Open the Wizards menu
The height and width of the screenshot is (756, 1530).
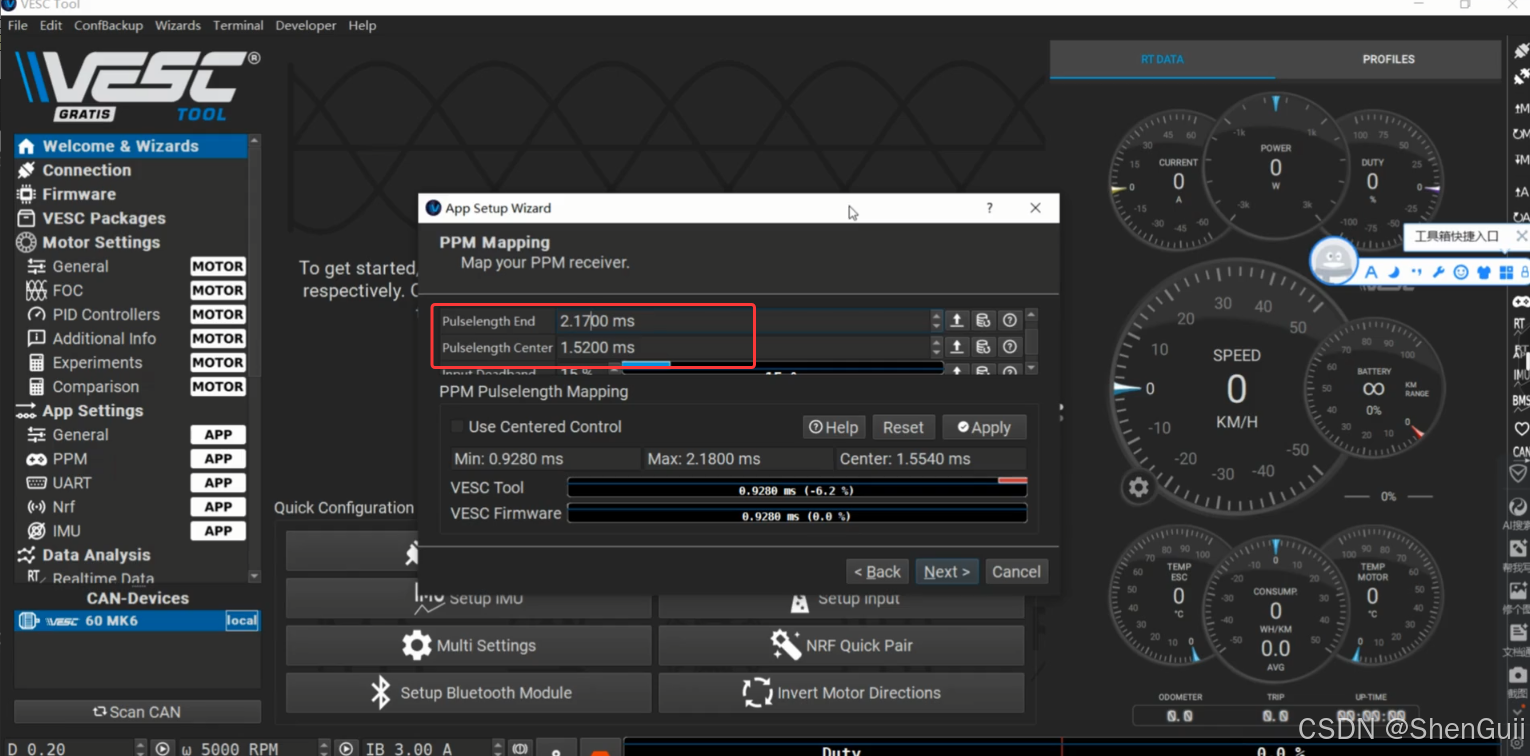[178, 25]
